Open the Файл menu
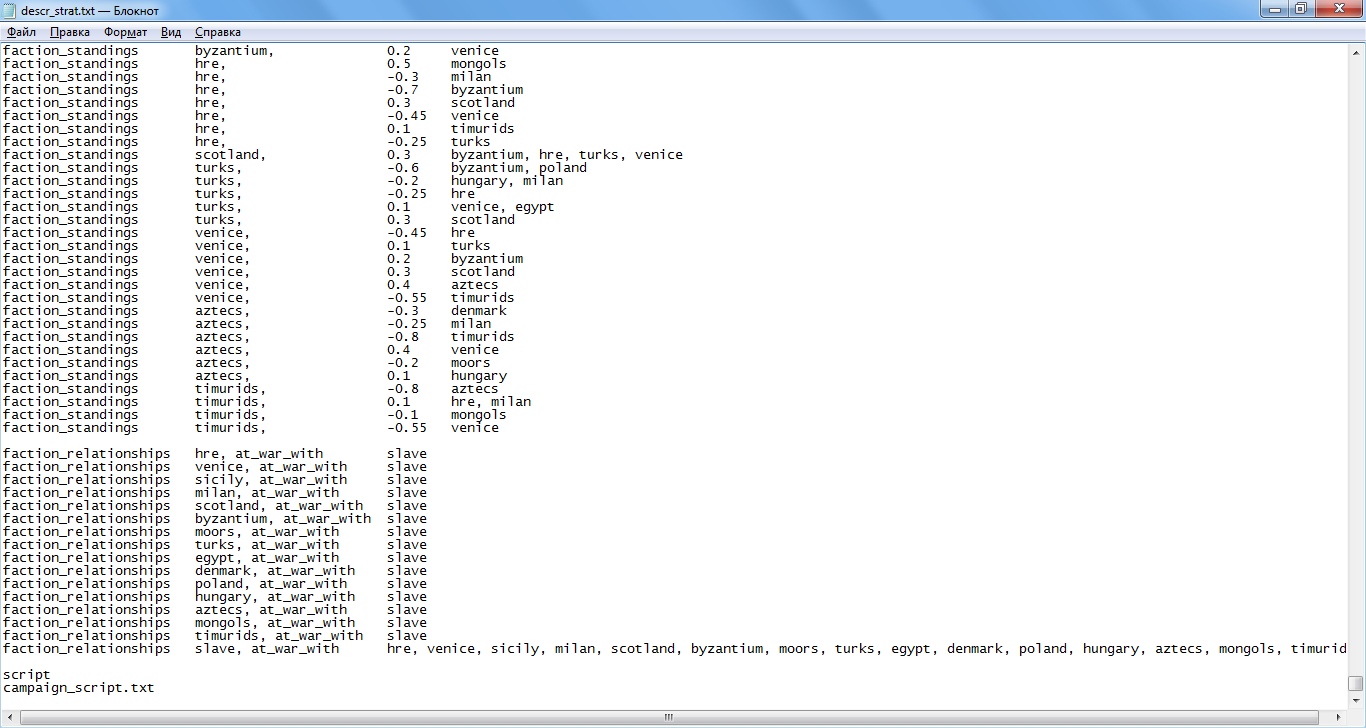 pos(21,32)
